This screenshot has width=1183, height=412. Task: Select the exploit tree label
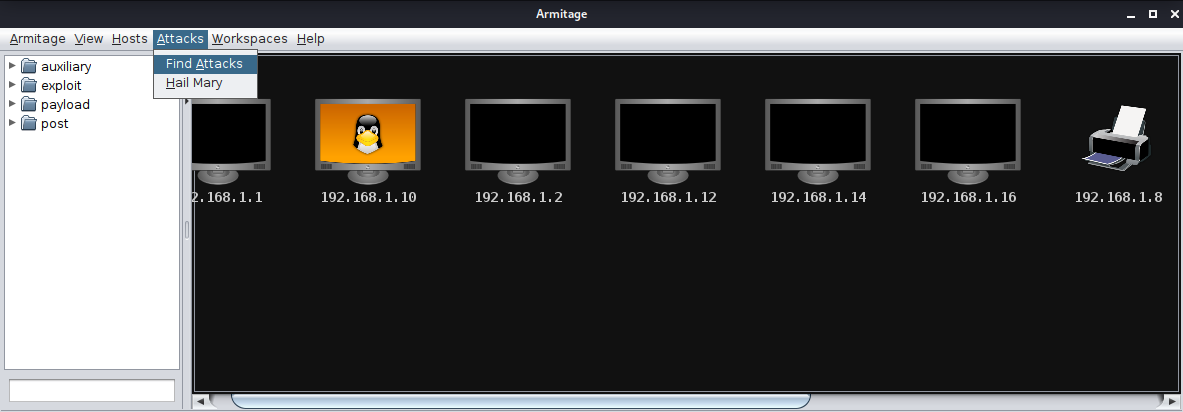pos(61,86)
